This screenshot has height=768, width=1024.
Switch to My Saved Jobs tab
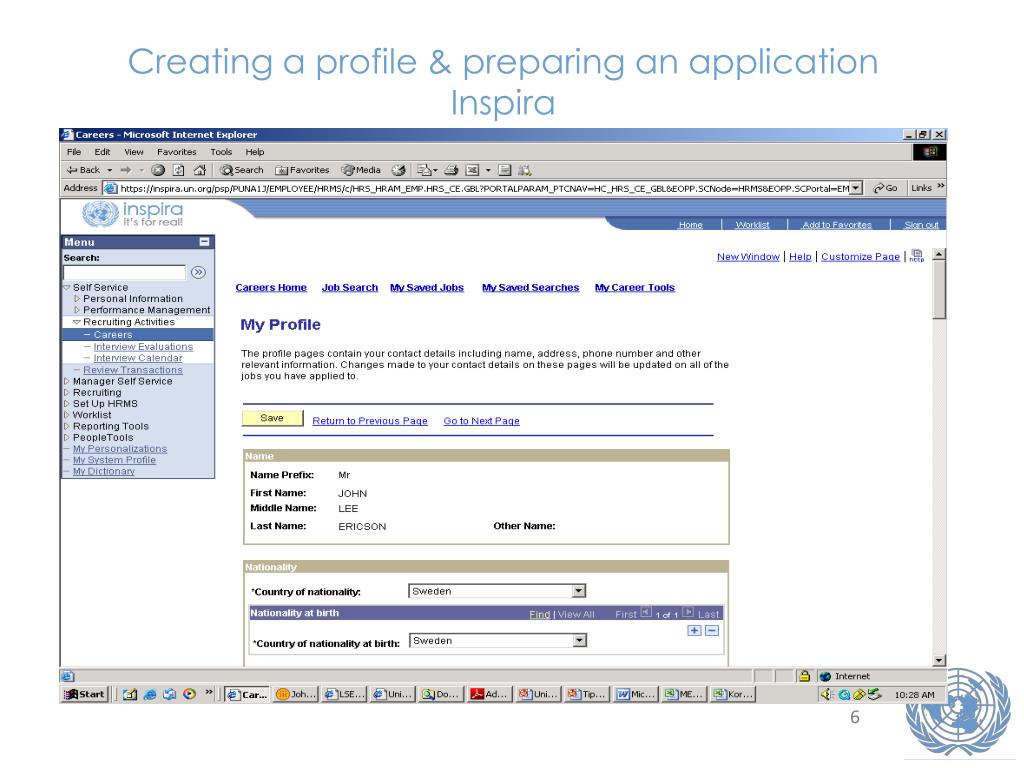tap(426, 287)
